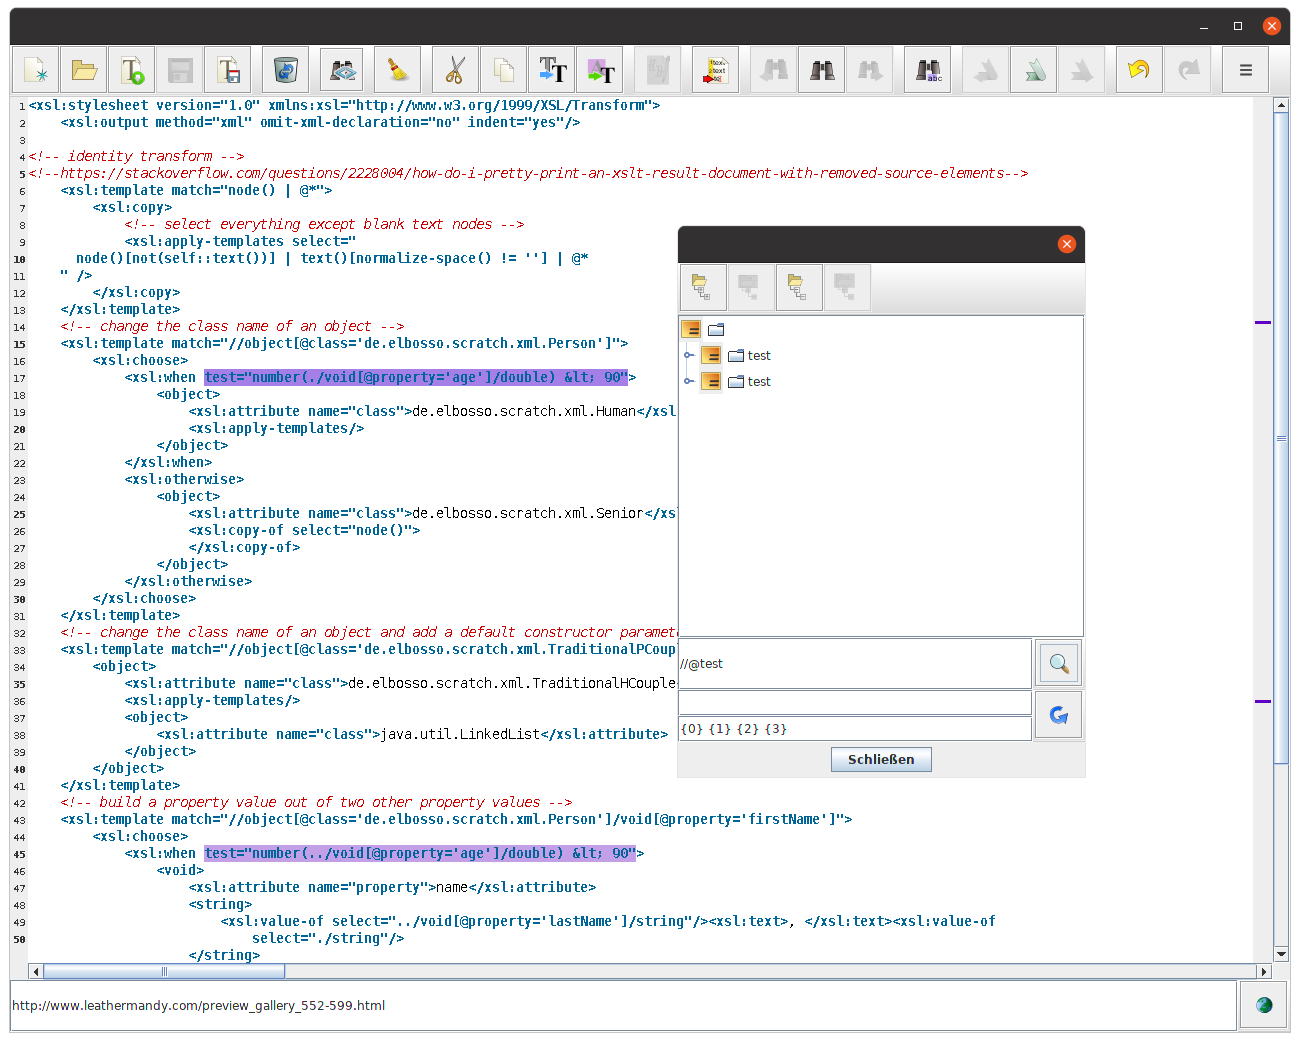Expand the first test tree node

(x=688, y=355)
